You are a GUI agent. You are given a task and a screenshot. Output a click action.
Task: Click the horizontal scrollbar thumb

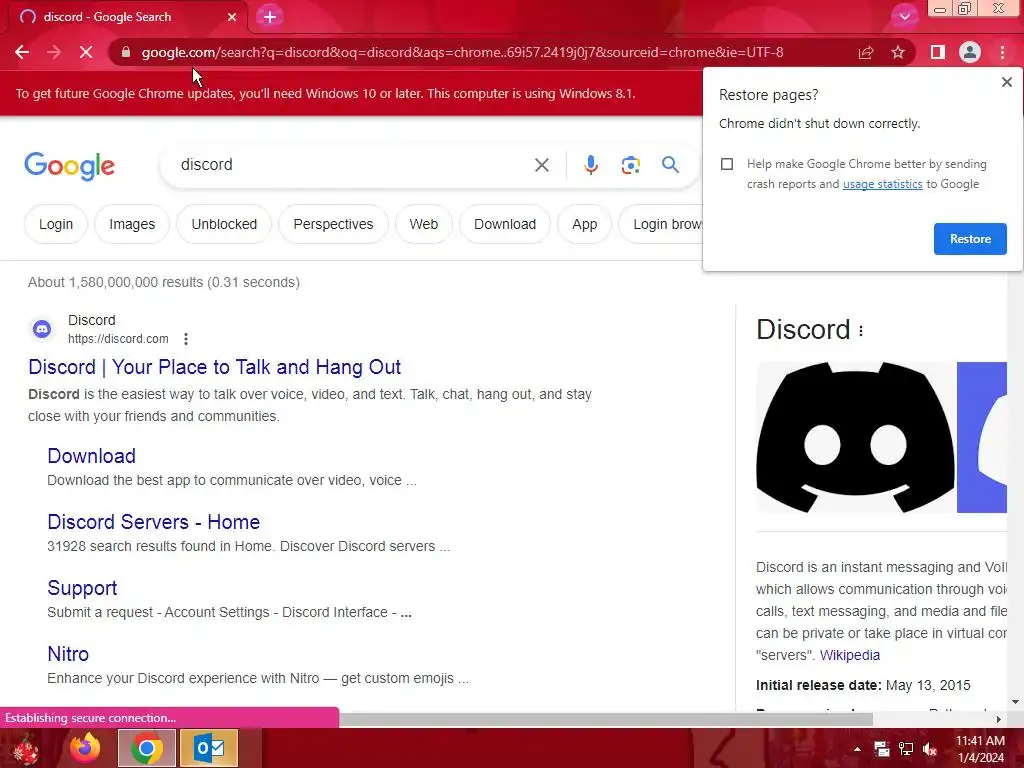click(605, 719)
